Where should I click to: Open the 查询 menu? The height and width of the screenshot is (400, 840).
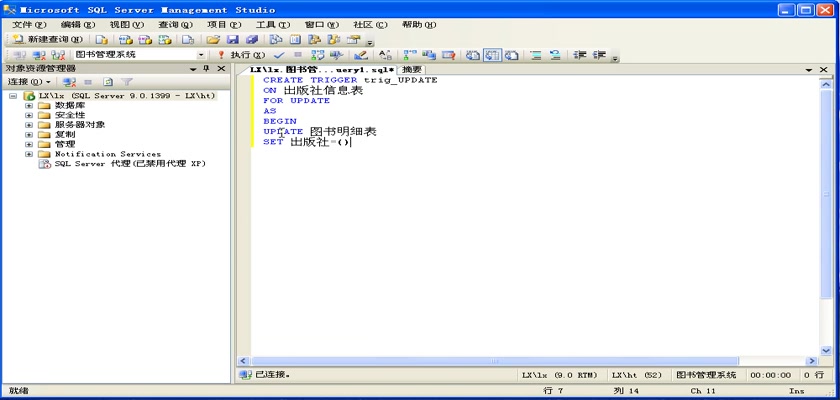(x=175, y=25)
